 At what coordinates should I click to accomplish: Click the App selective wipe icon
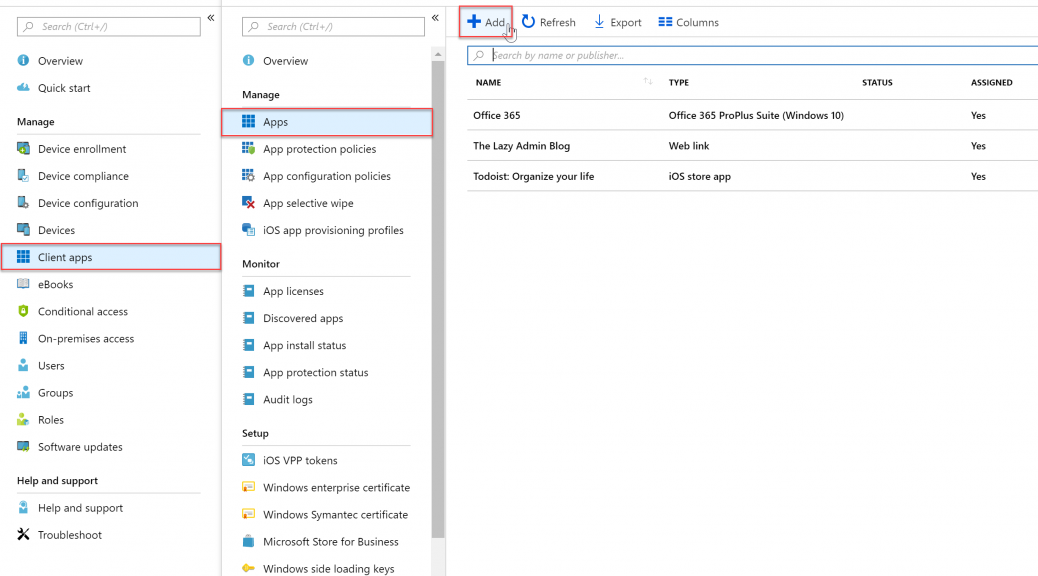coord(248,203)
